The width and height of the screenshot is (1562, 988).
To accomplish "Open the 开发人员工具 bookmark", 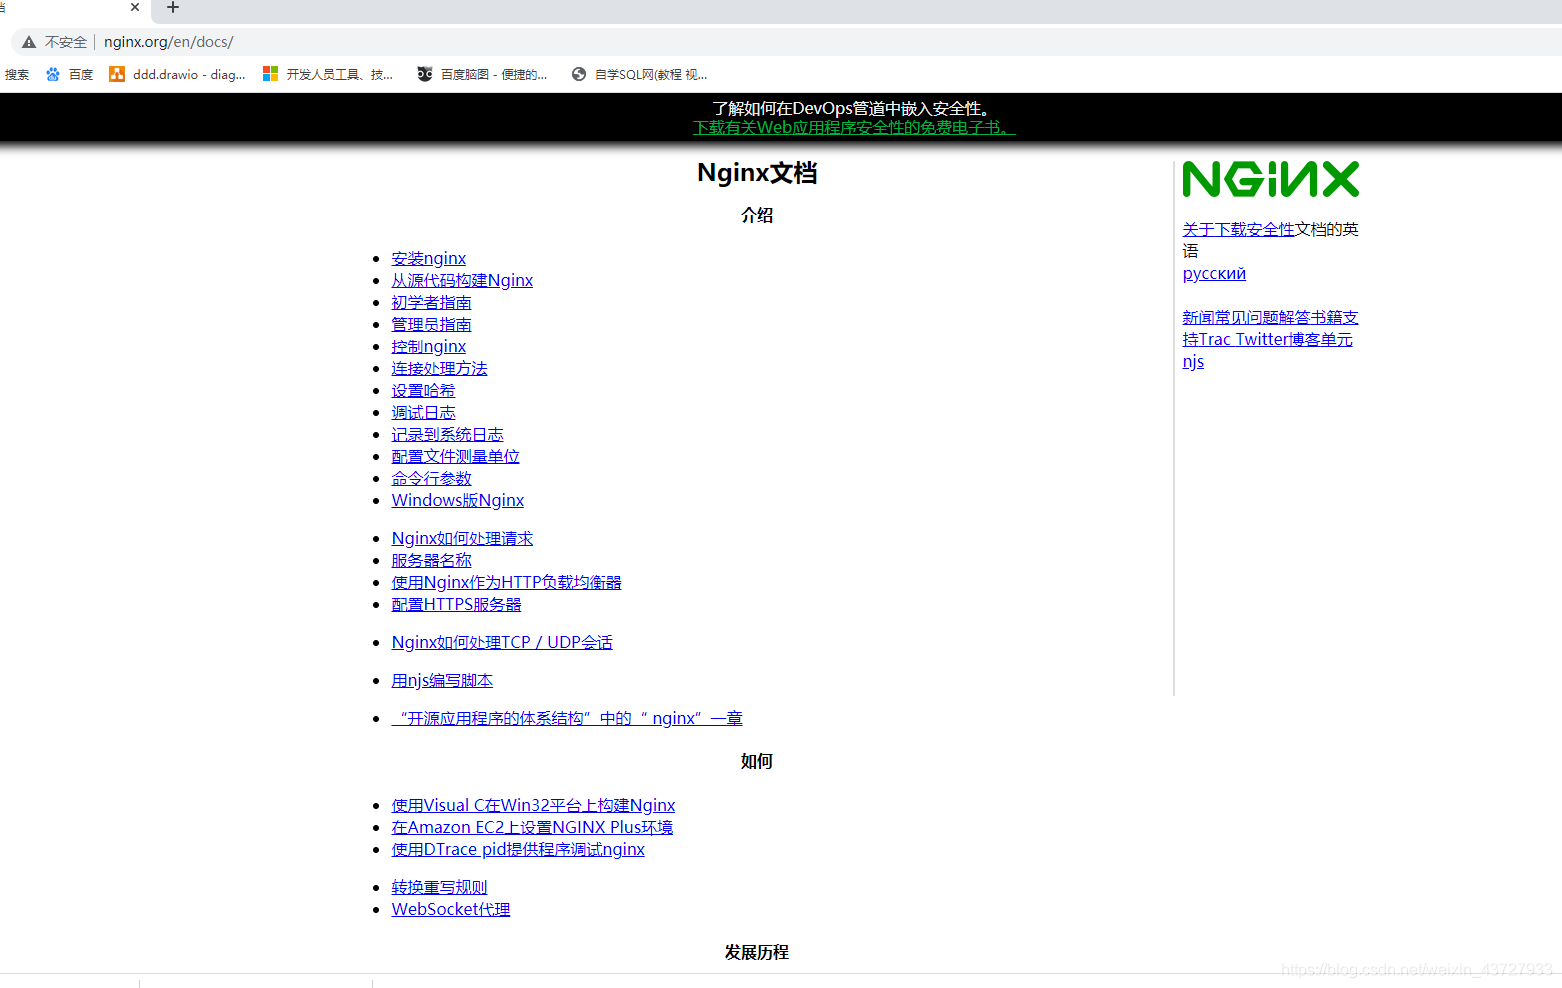I will coord(328,74).
